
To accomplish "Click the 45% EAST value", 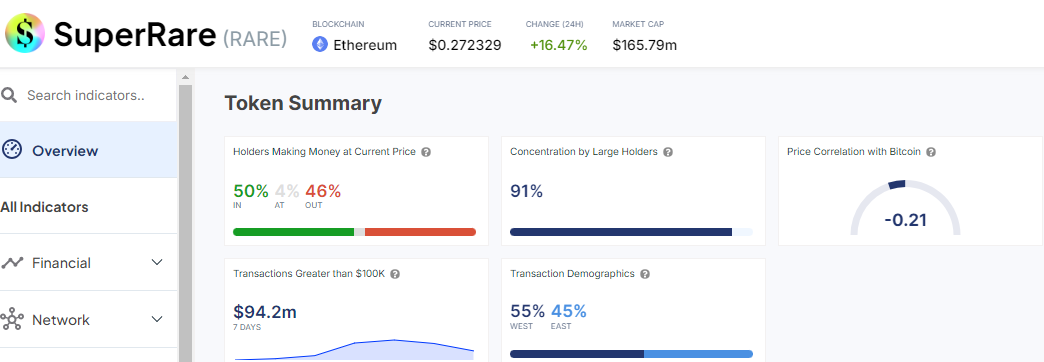I will [569, 311].
